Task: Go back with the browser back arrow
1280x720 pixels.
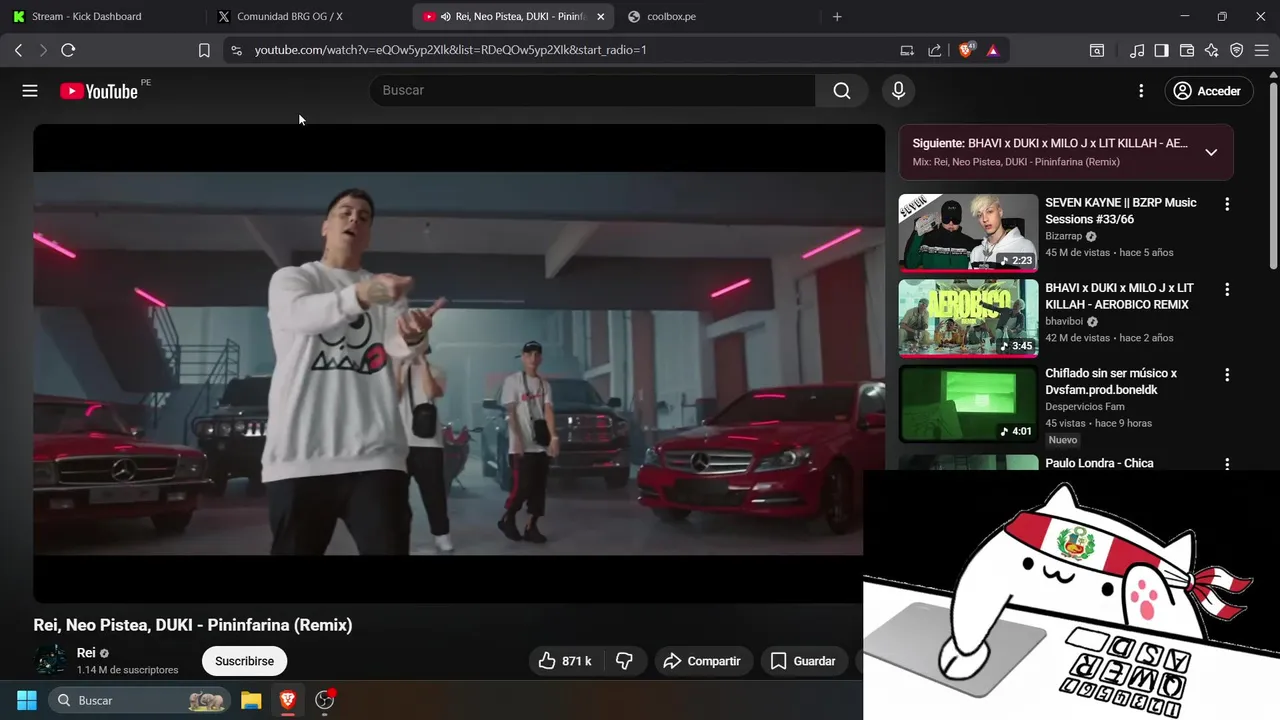Action: click(18, 50)
